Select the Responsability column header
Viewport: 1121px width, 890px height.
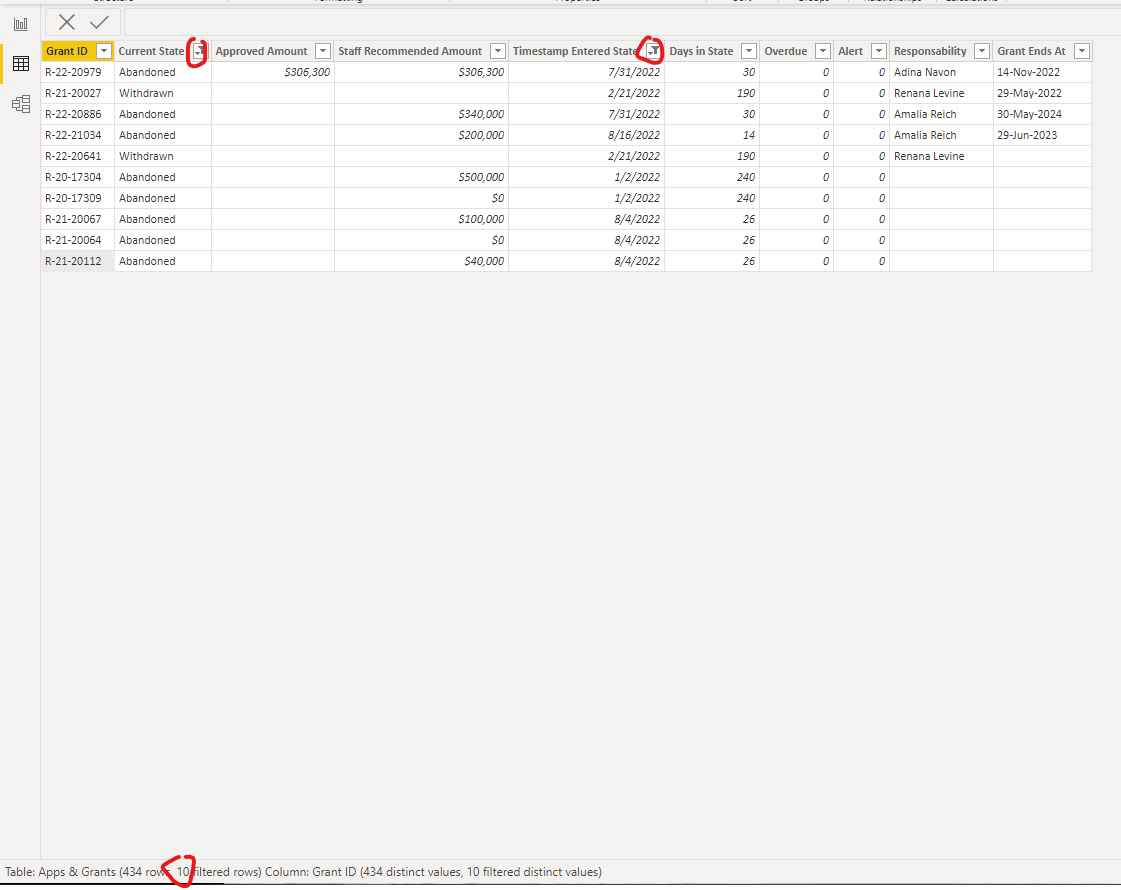pos(930,51)
